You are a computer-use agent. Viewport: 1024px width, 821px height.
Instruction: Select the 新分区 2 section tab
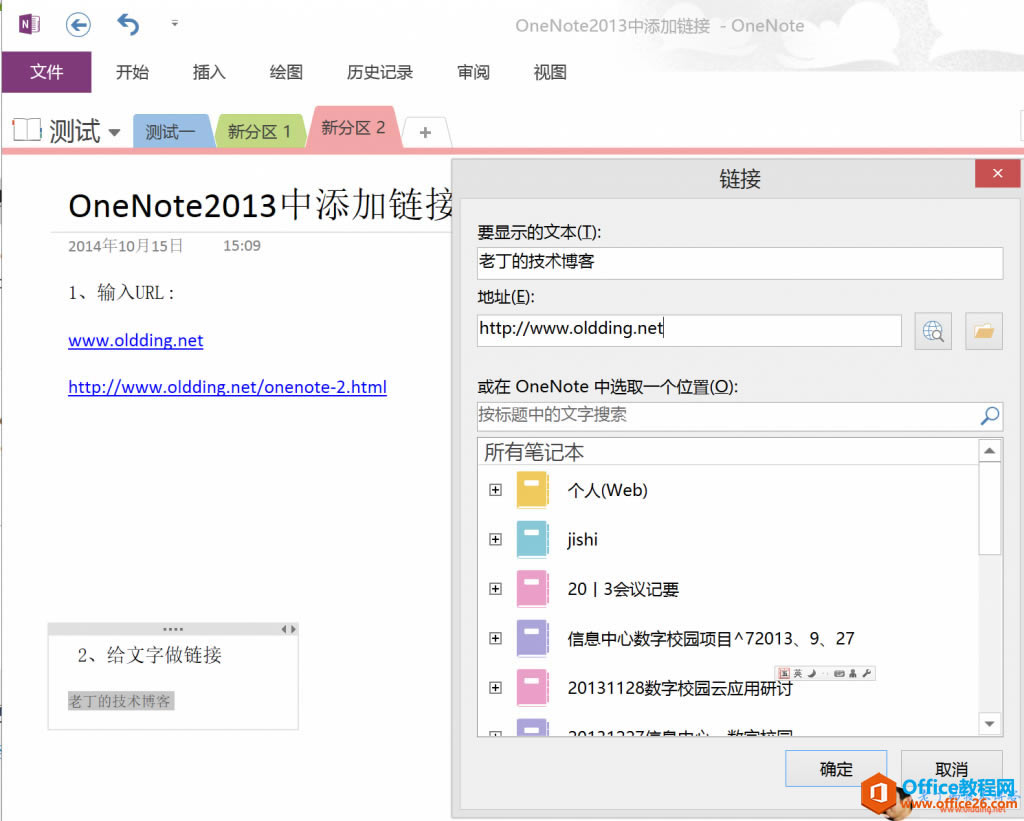pyautogui.click(x=353, y=127)
